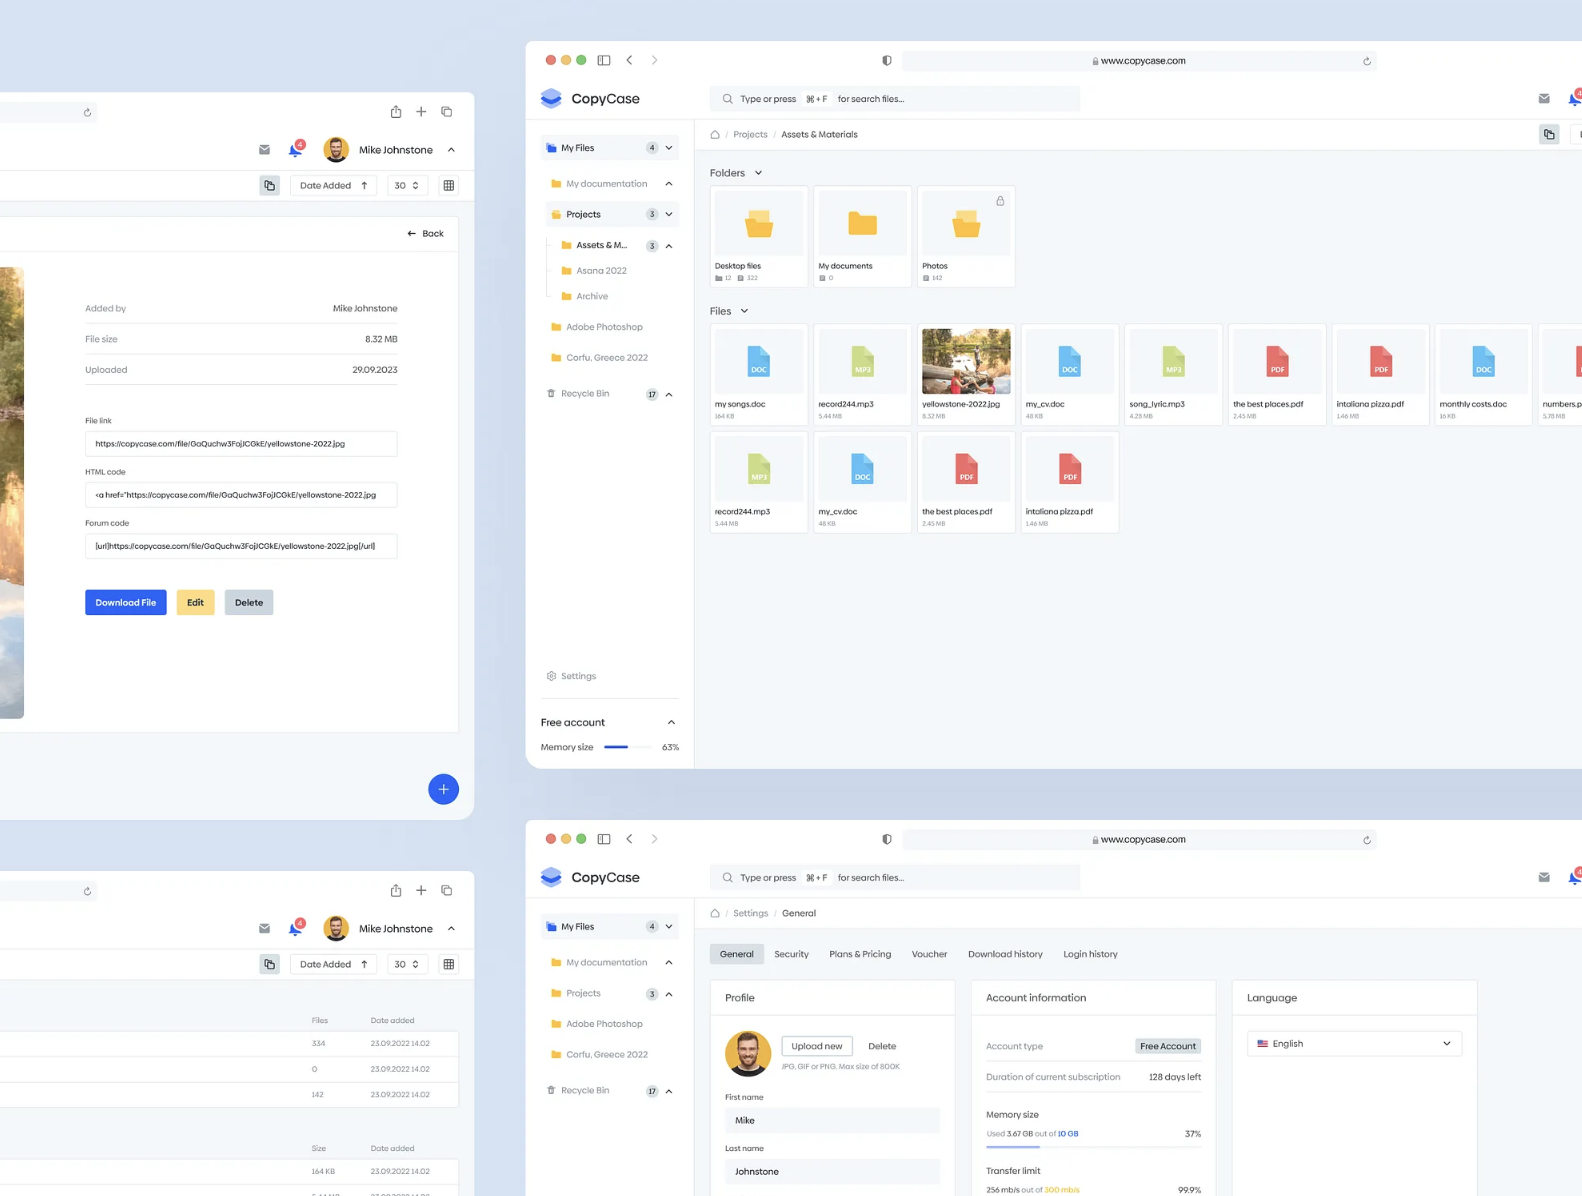Collapse the Free account panel

point(671,722)
